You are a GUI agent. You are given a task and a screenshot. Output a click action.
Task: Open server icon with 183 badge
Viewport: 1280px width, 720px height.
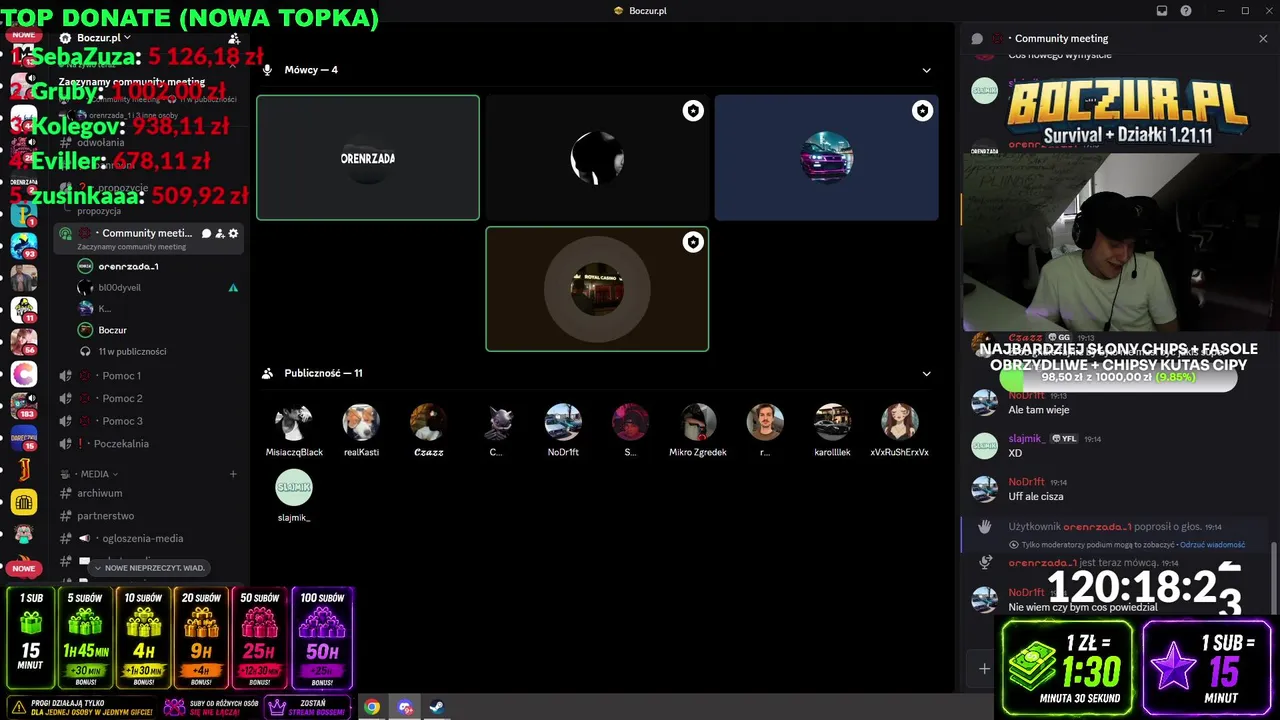24,406
